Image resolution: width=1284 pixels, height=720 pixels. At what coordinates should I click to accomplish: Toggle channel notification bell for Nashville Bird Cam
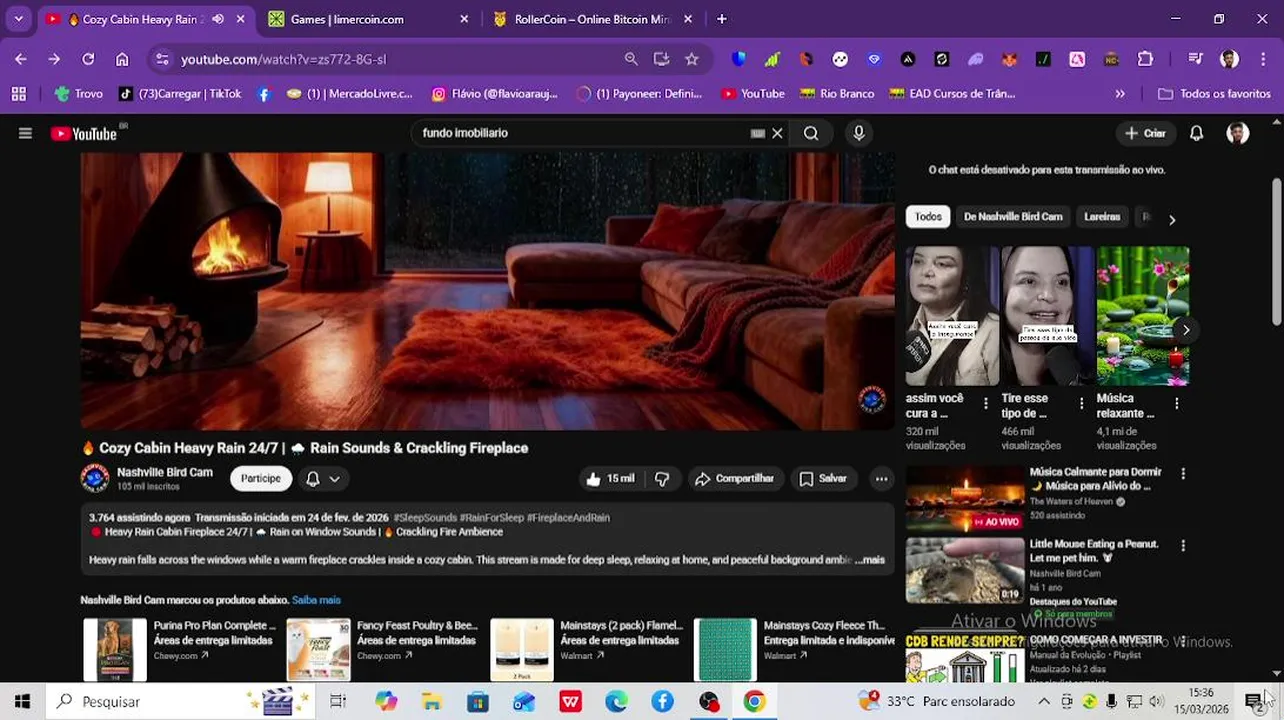[313, 479]
